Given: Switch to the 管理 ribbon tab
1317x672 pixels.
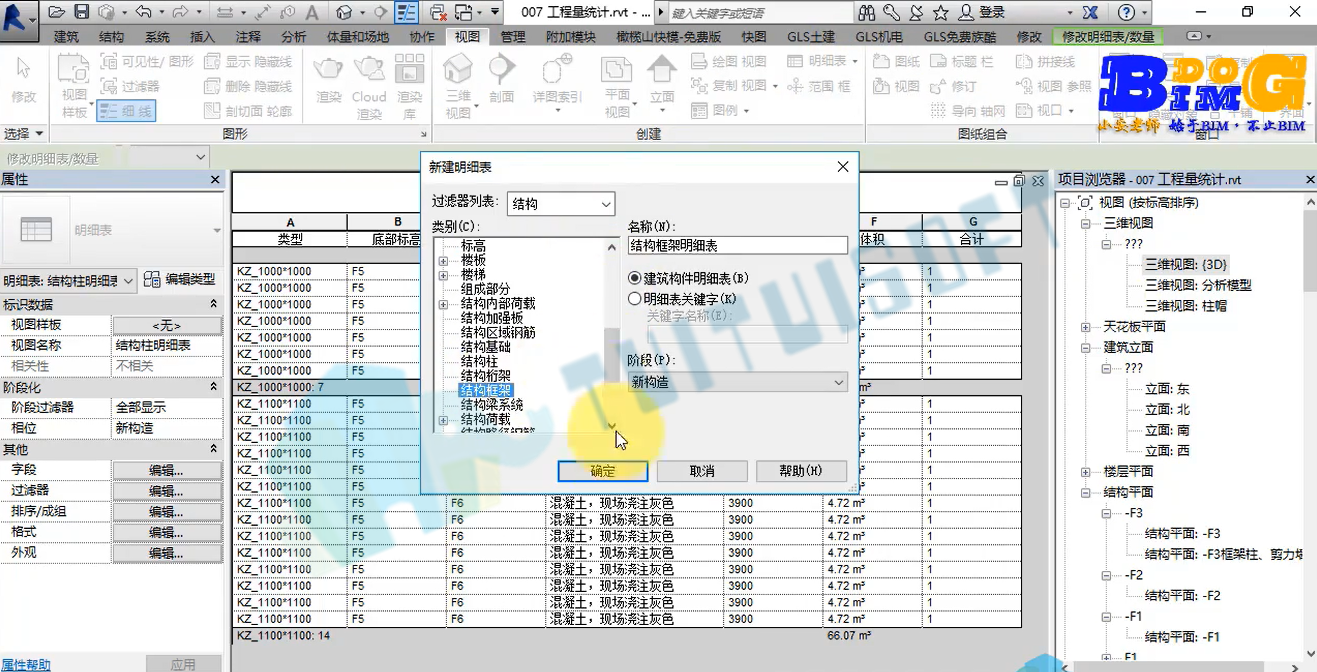Looking at the screenshot, I should tap(513, 36).
